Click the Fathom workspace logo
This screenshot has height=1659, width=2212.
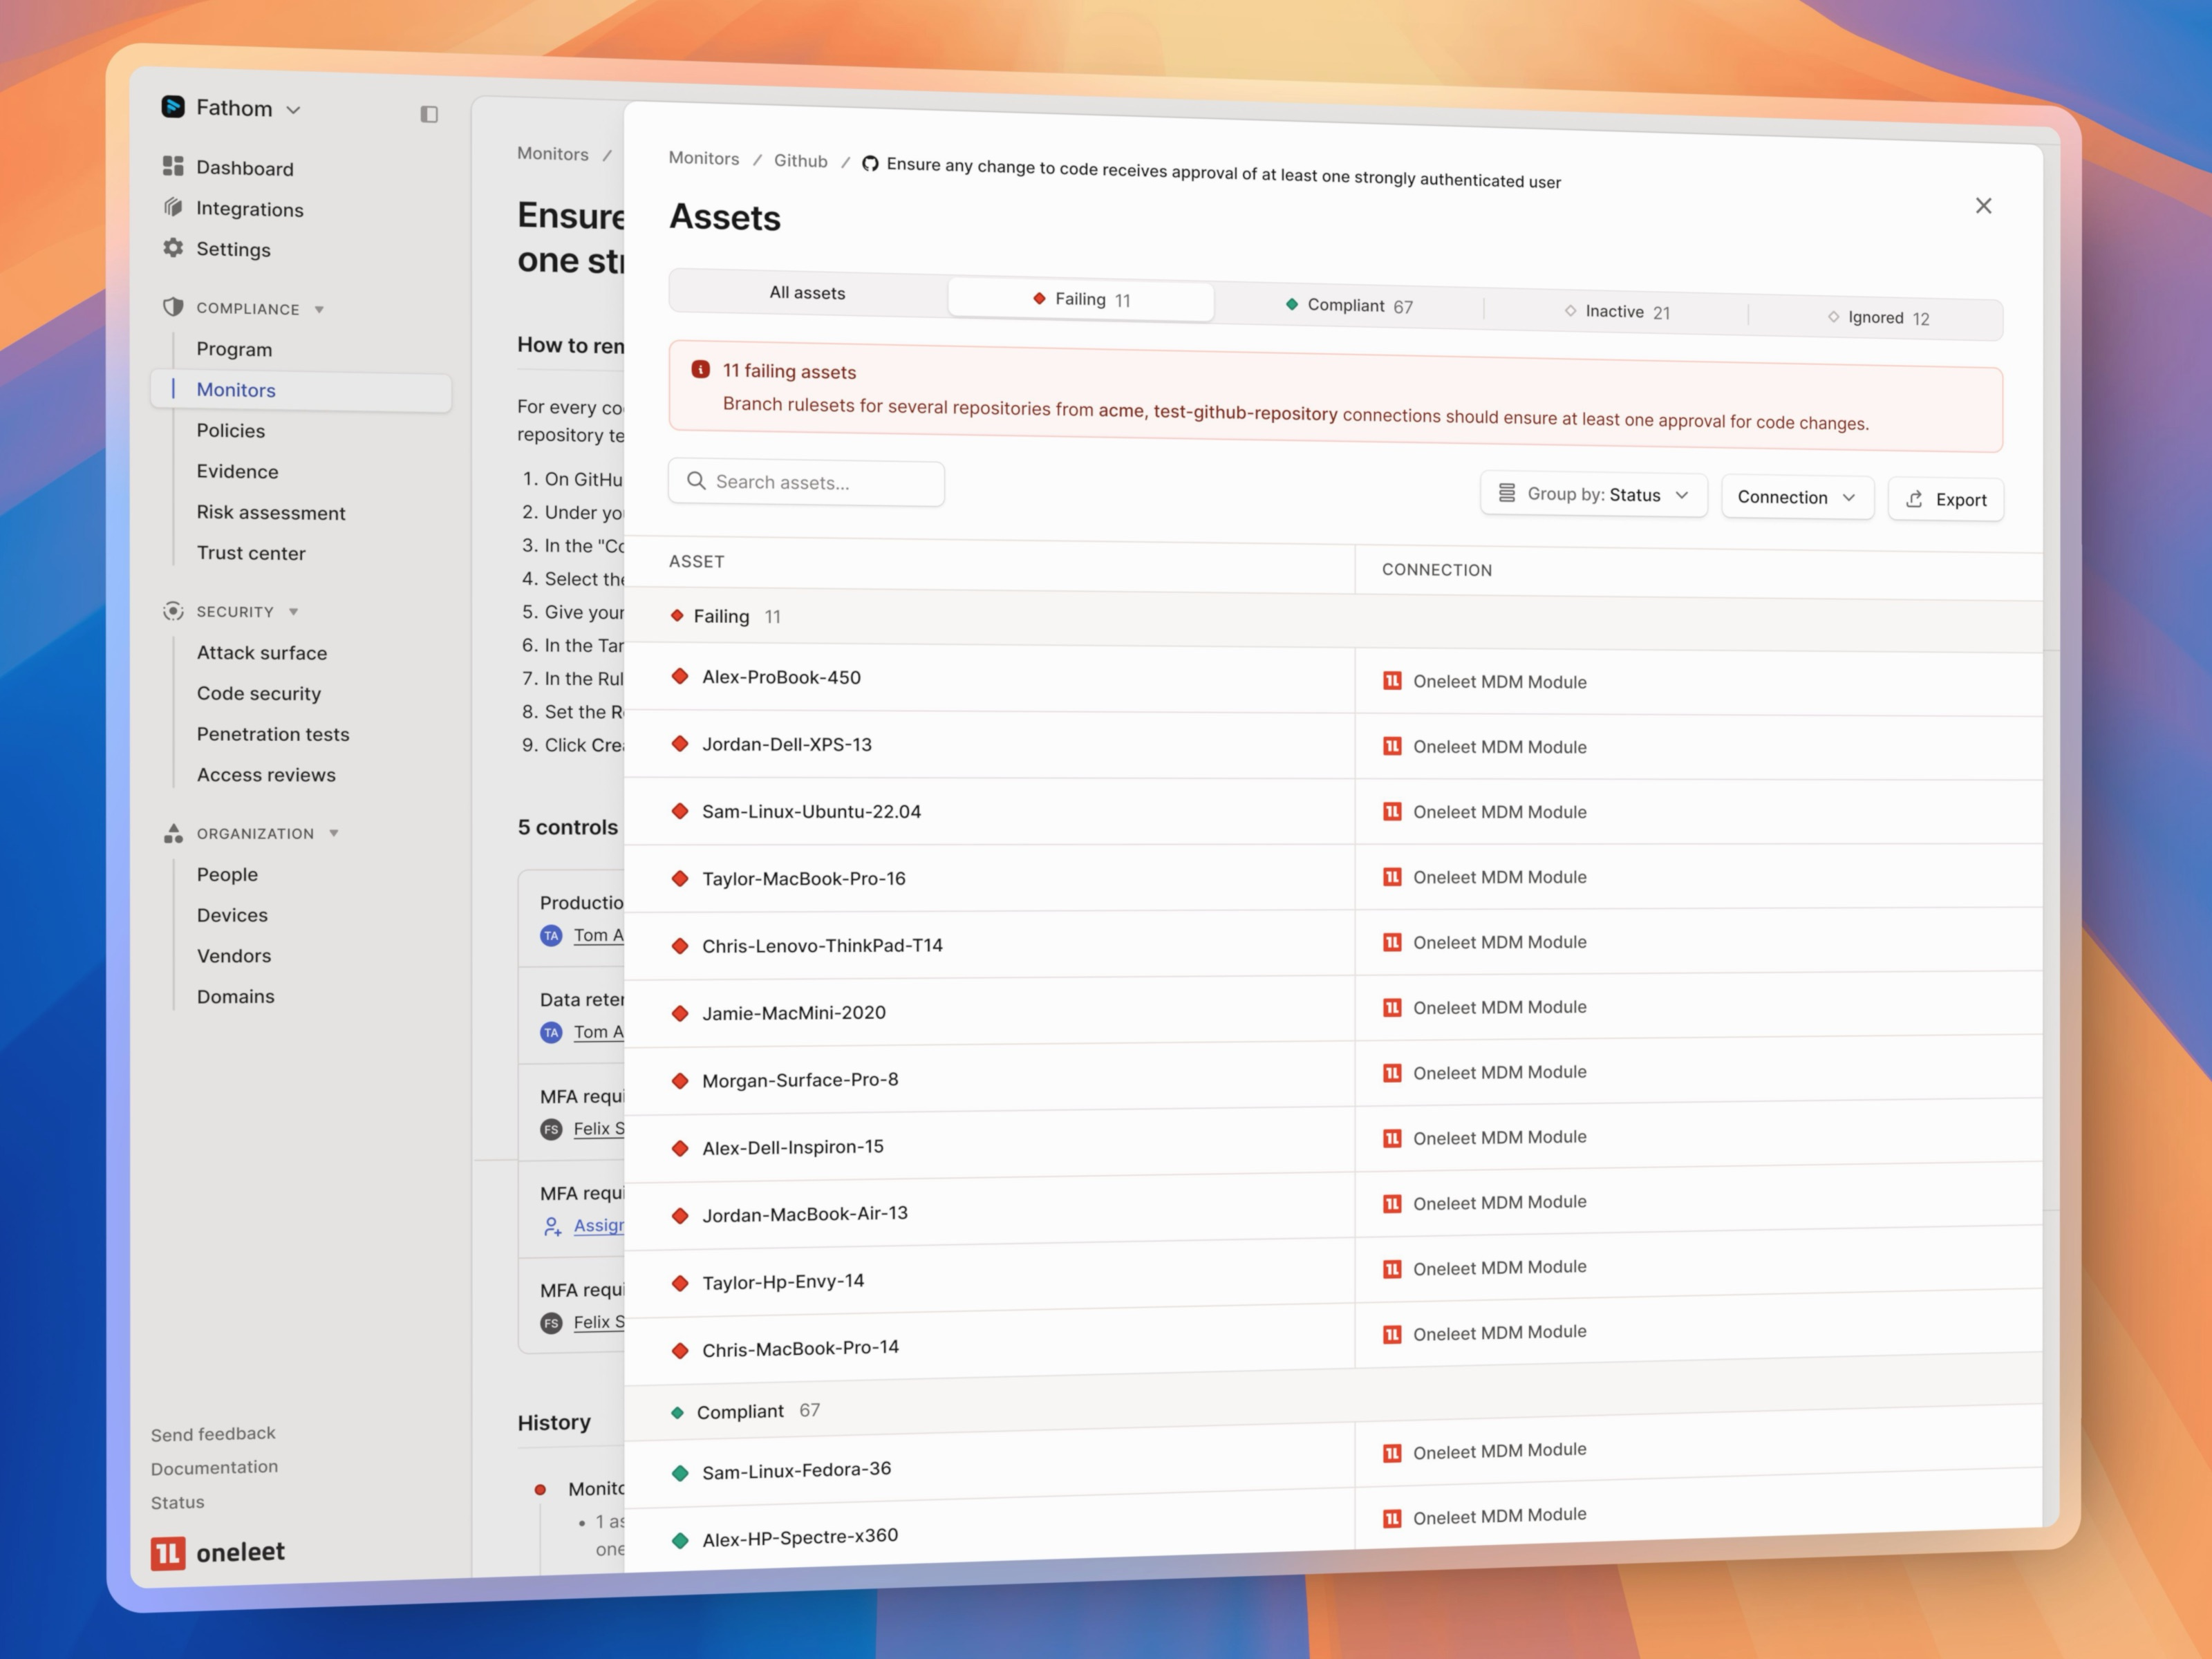coord(174,107)
